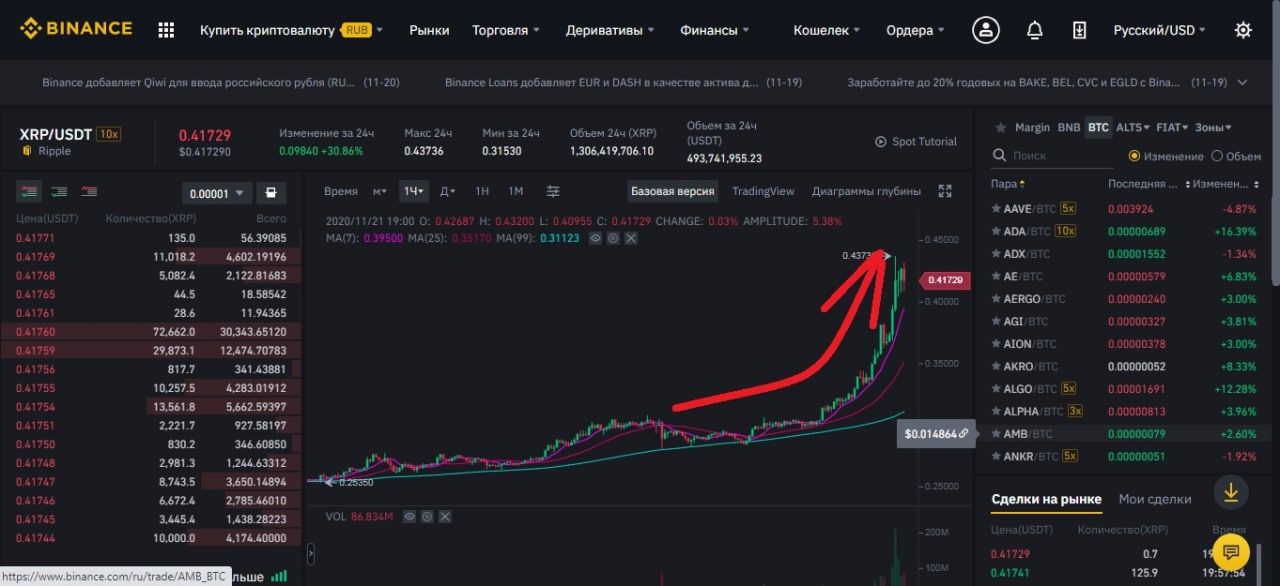Toggle MA indicator visibility eye
1280x586 pixels.
click(596, 238)
